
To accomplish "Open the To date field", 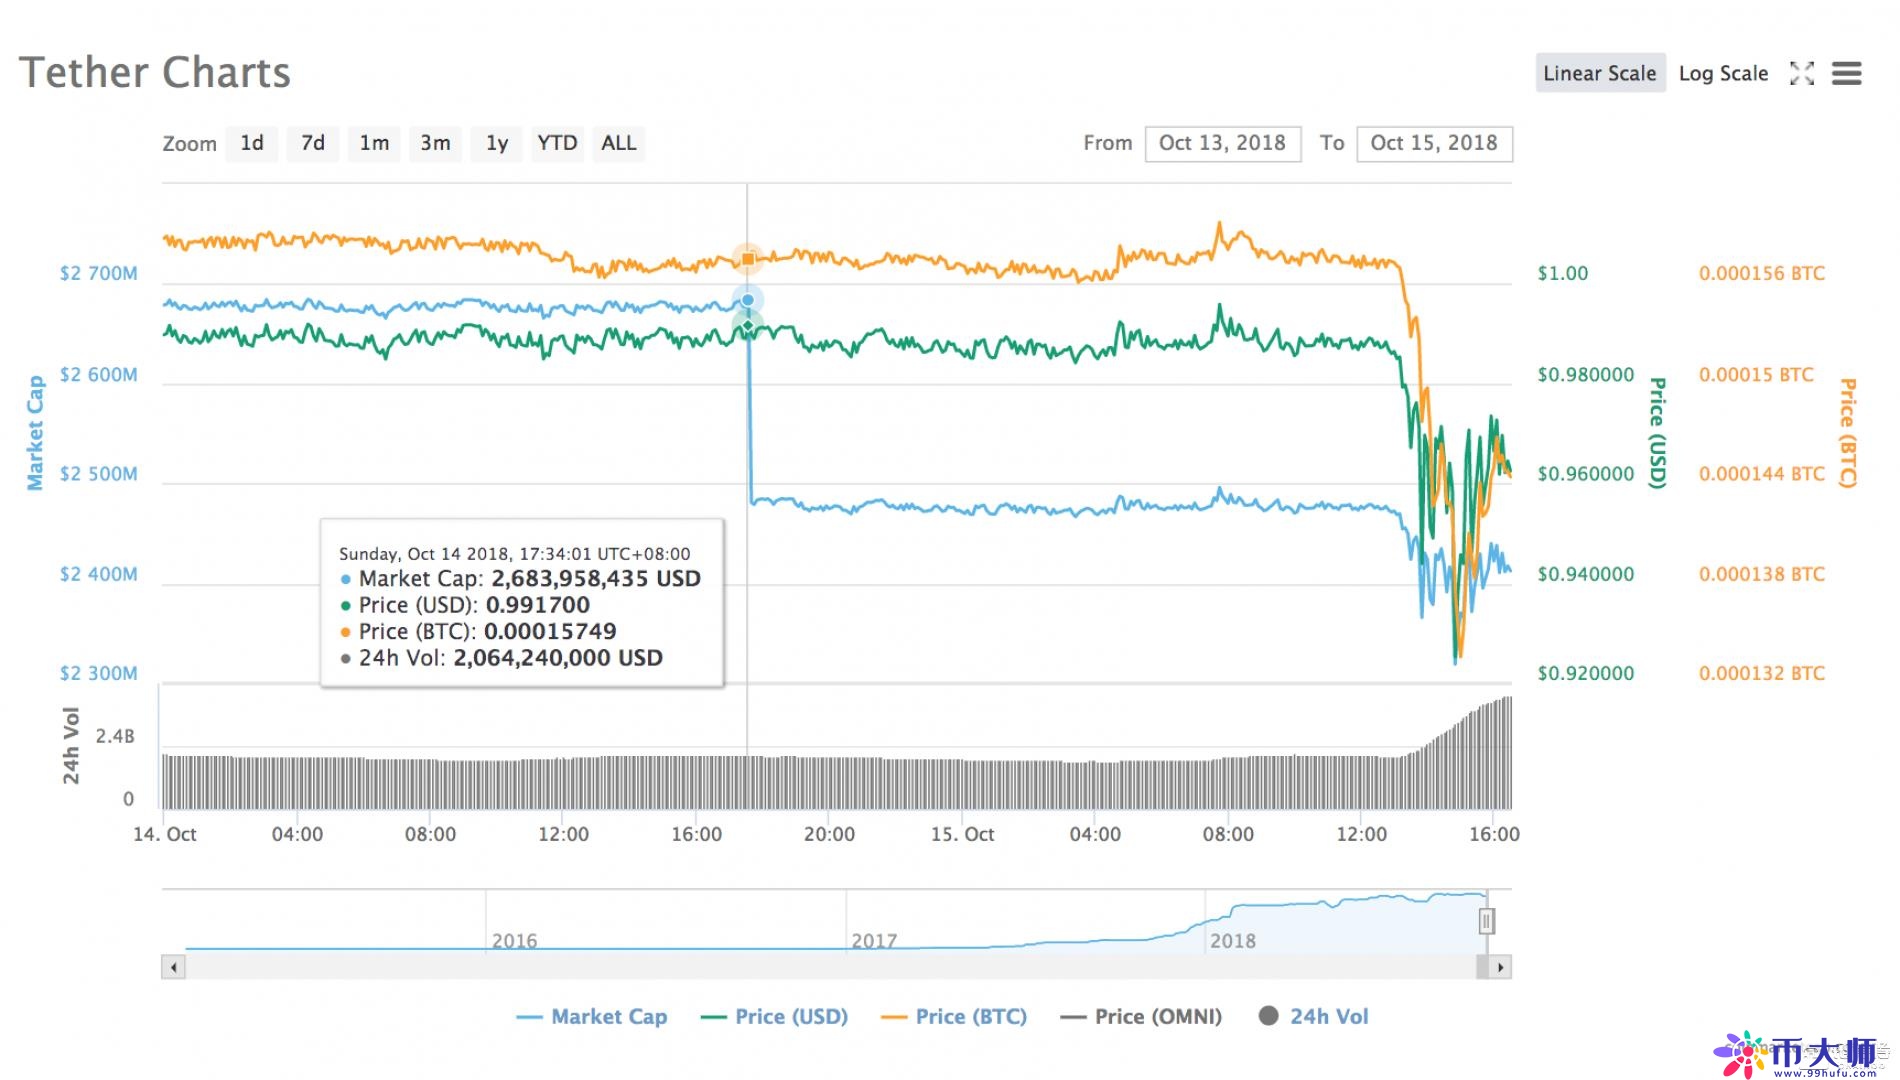I will 1433,143.
